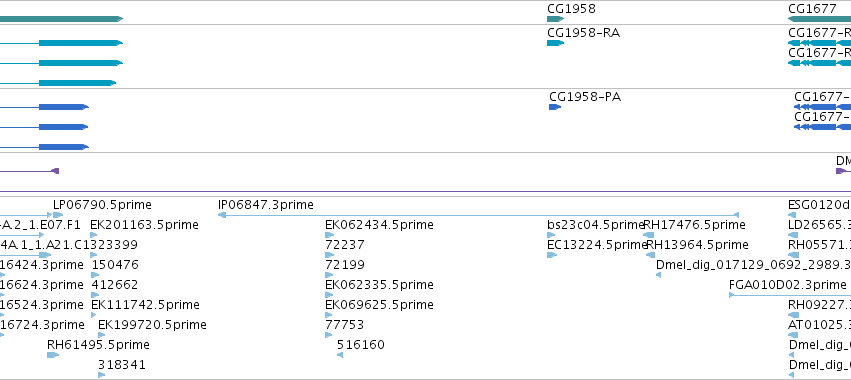
Task: Open the FGA010D02.3prime feature label
Action: tap(788, 284)
